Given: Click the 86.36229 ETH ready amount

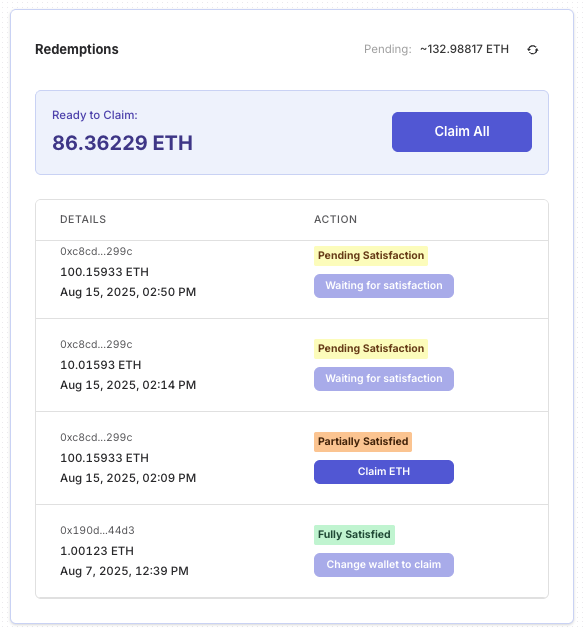Looking at the screenshot, I should click(122, 143).
